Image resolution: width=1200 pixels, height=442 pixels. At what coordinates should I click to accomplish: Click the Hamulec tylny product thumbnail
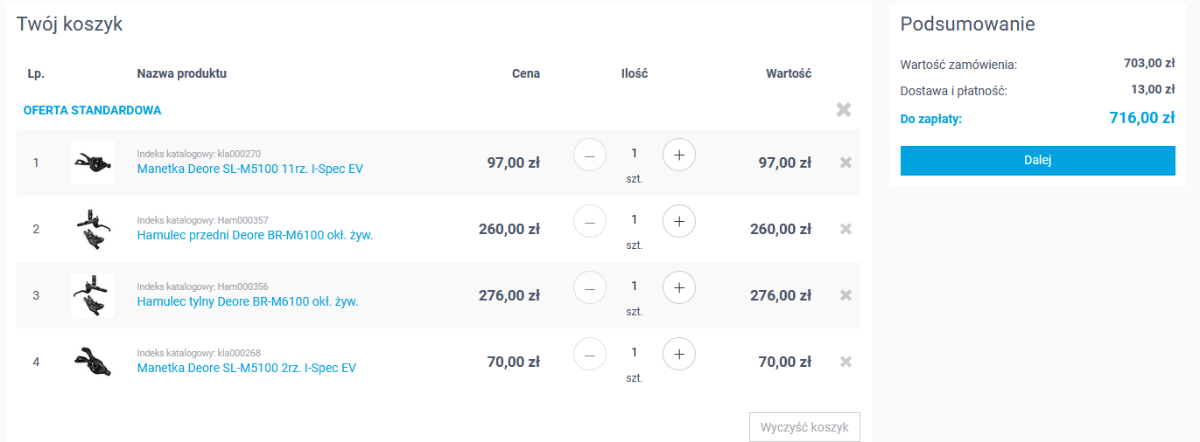(91, 295)
